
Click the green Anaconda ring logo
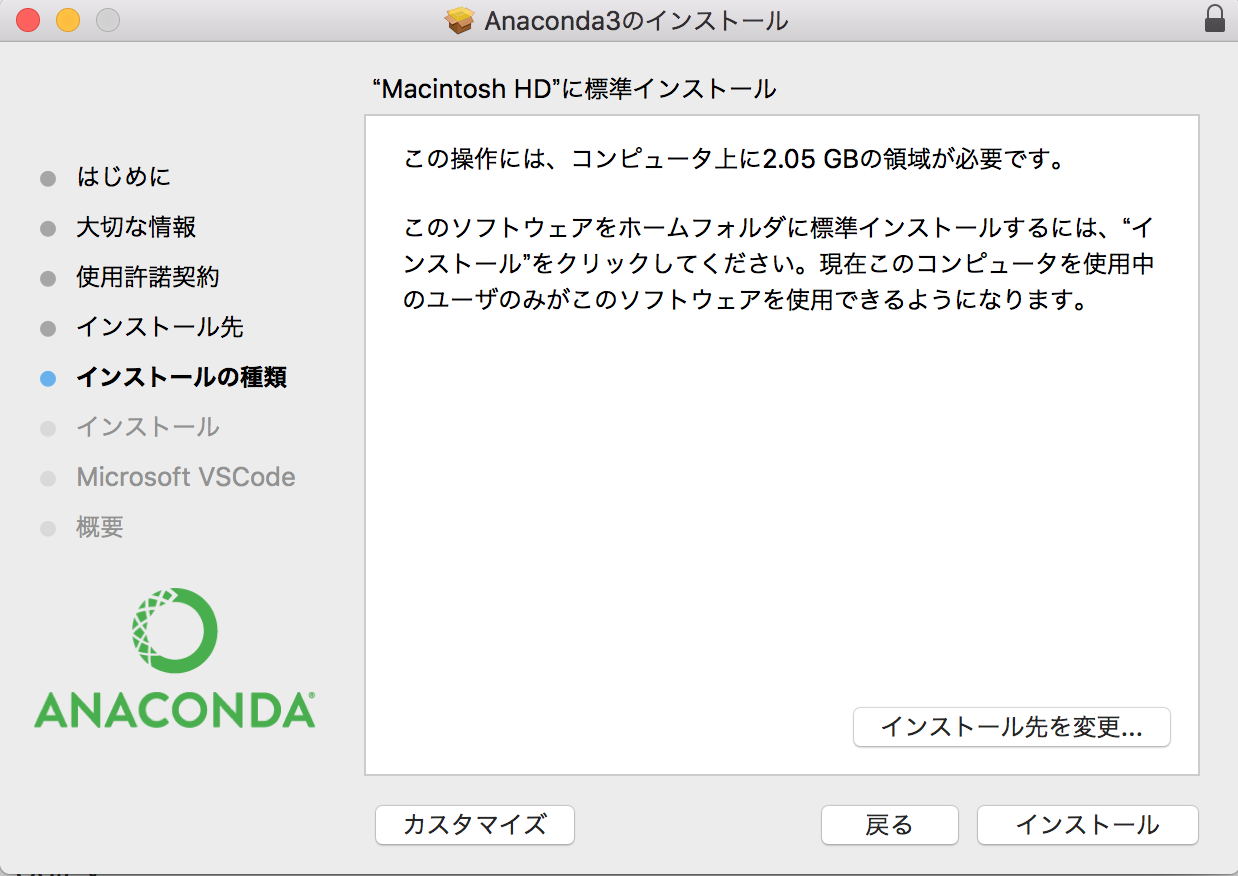[x=174, y=630]
